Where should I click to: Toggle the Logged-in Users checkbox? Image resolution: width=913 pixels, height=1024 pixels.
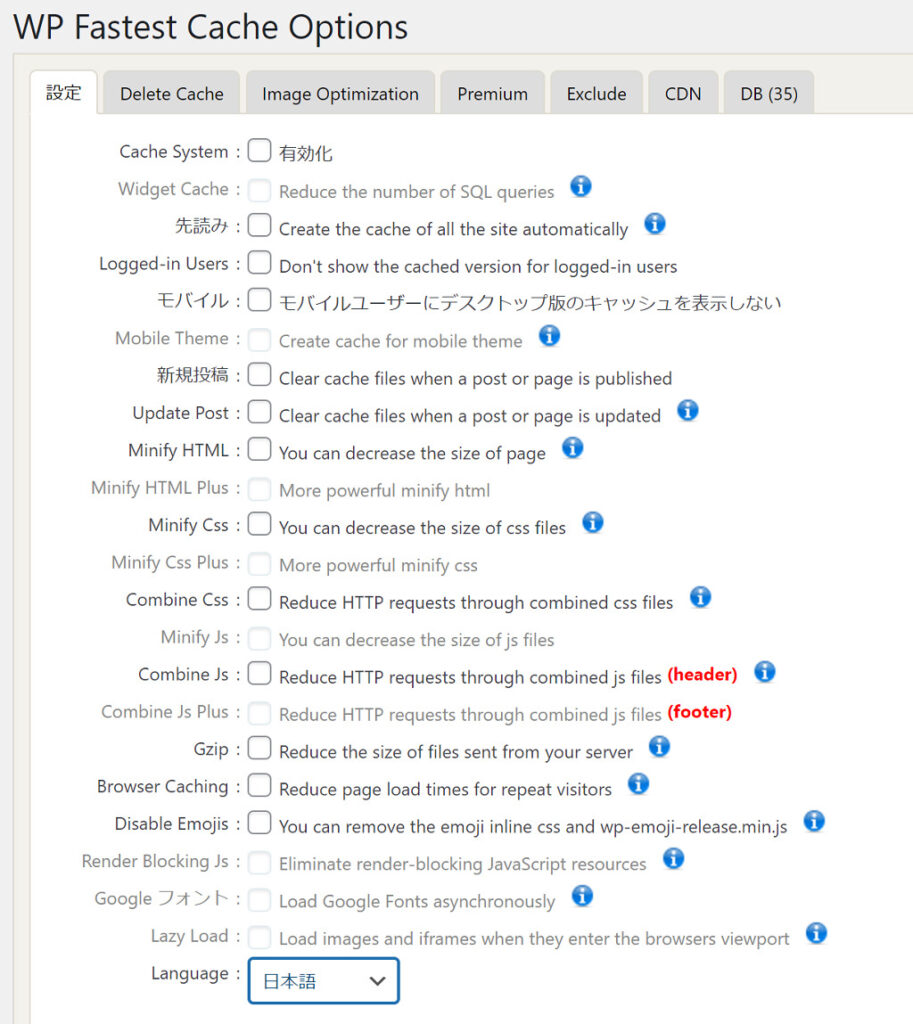pos(260,263)
